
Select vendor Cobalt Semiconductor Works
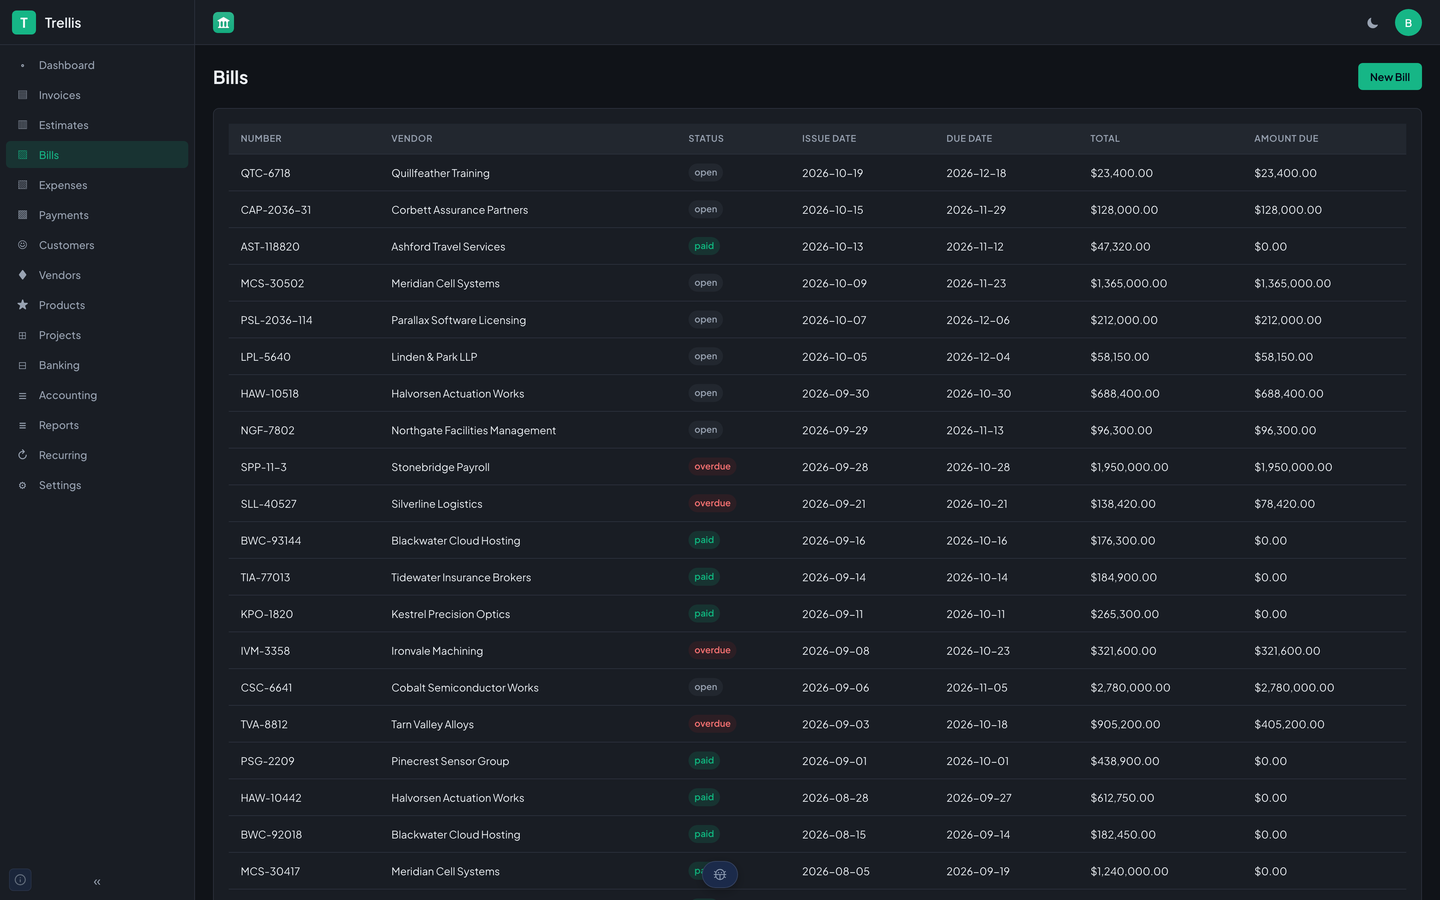coord(465,688)
